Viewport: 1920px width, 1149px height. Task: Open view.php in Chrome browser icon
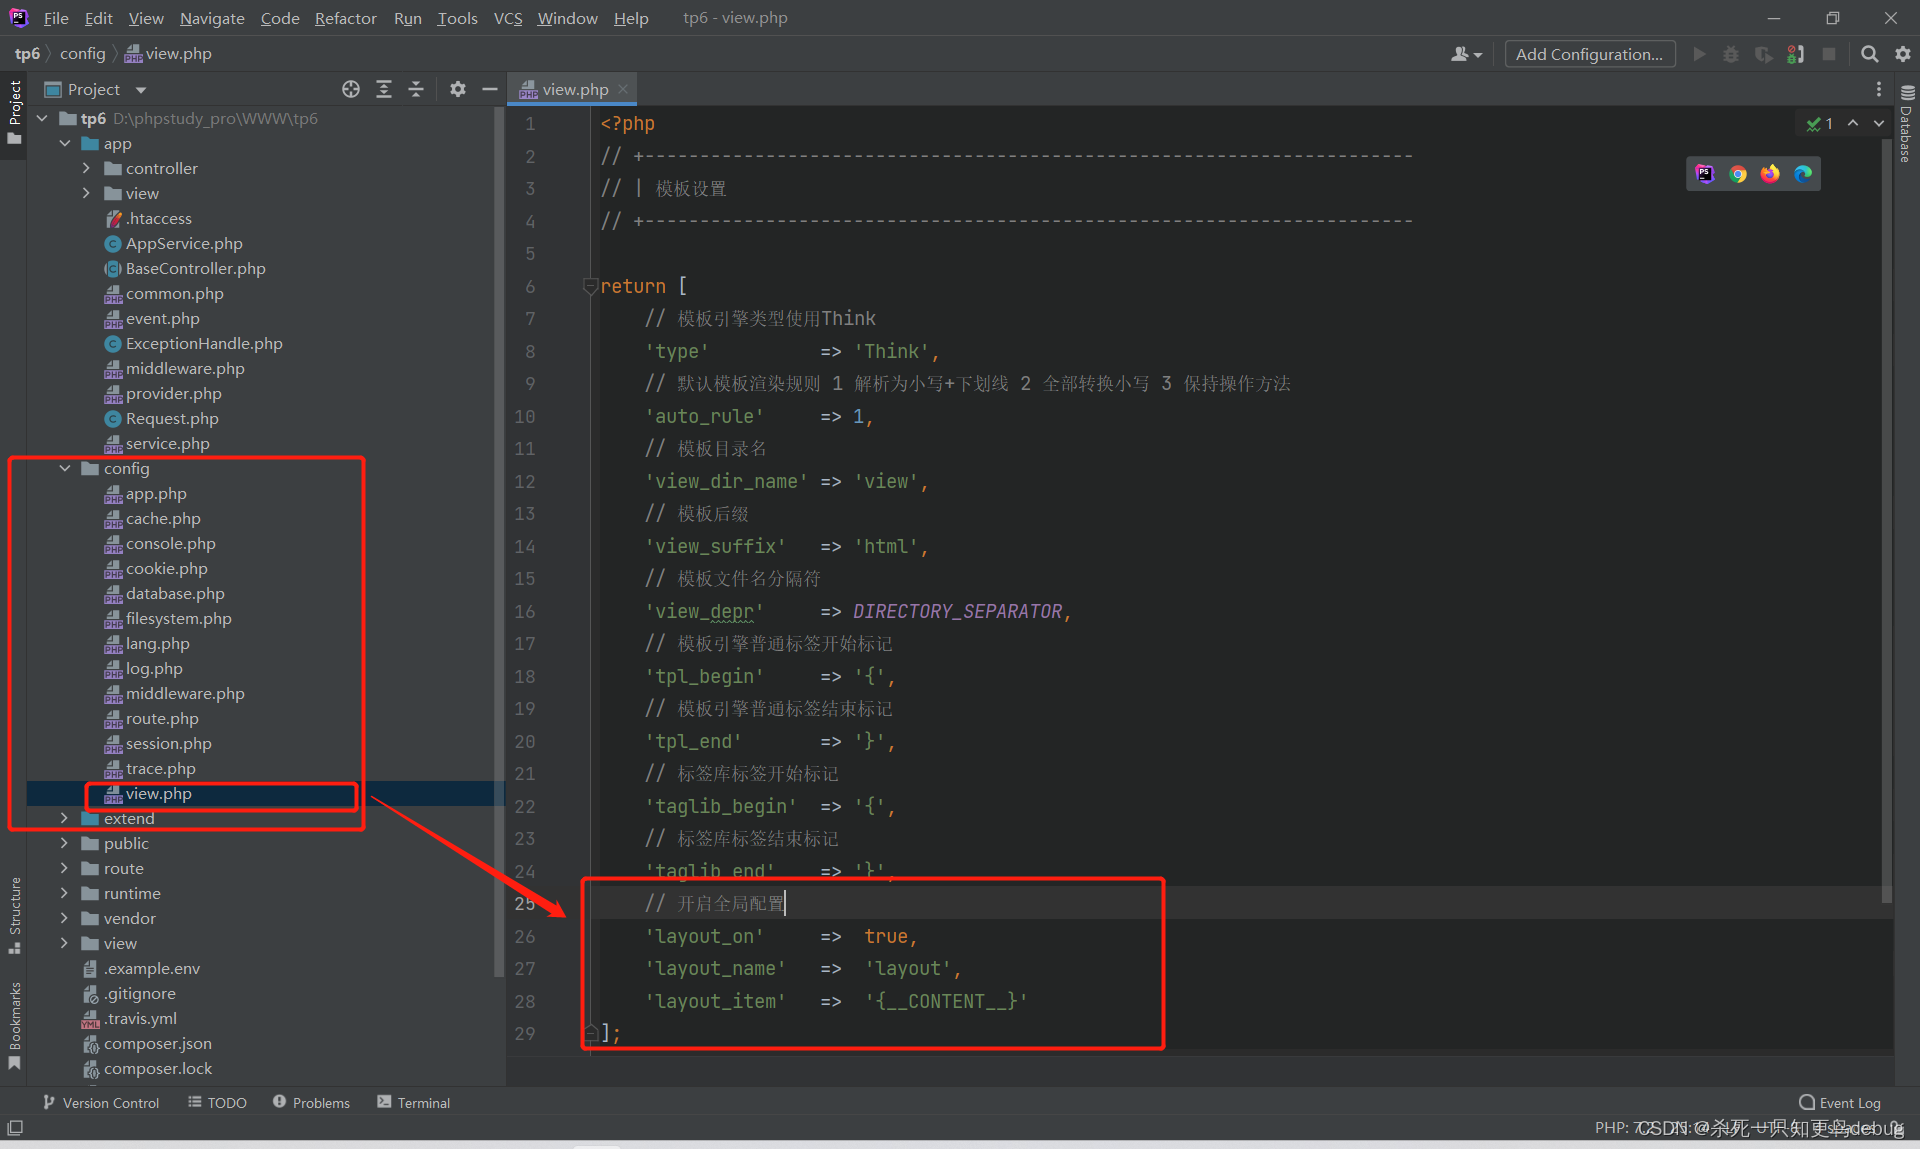(1738, 173)
